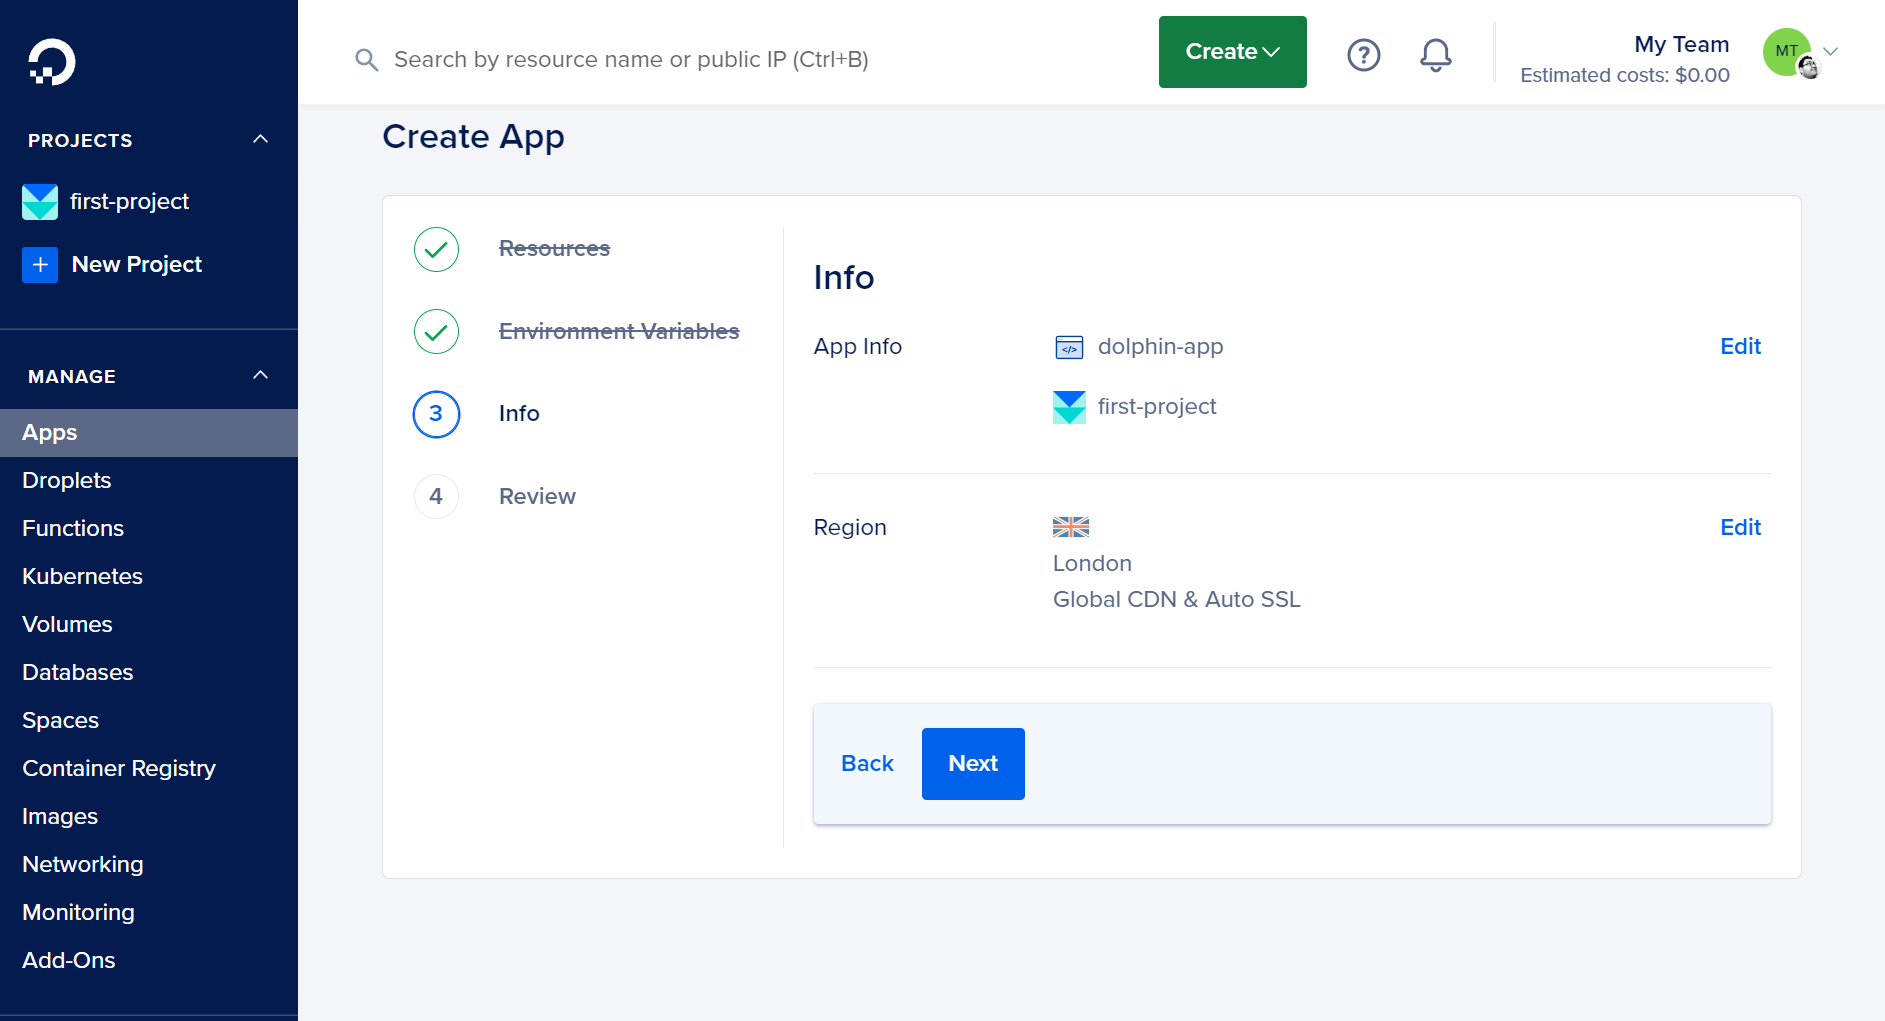The image size is (1885, 1021).
Task: Go to the Resources step
Action: click(x=554, y=249)
